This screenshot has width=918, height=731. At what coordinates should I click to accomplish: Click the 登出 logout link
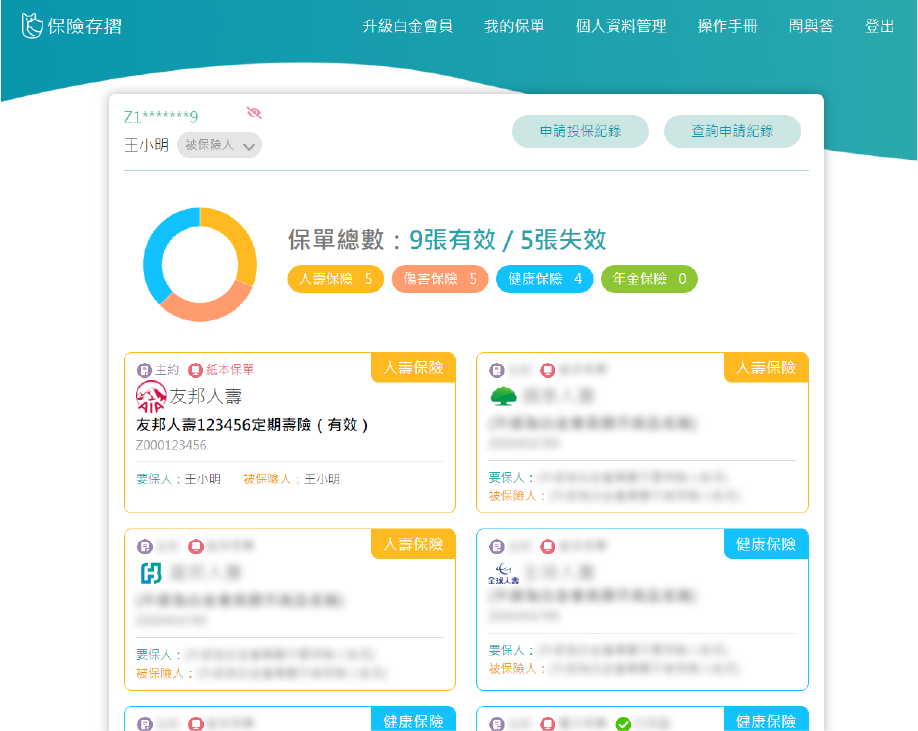pyautogui.click(x=881, y=27)
